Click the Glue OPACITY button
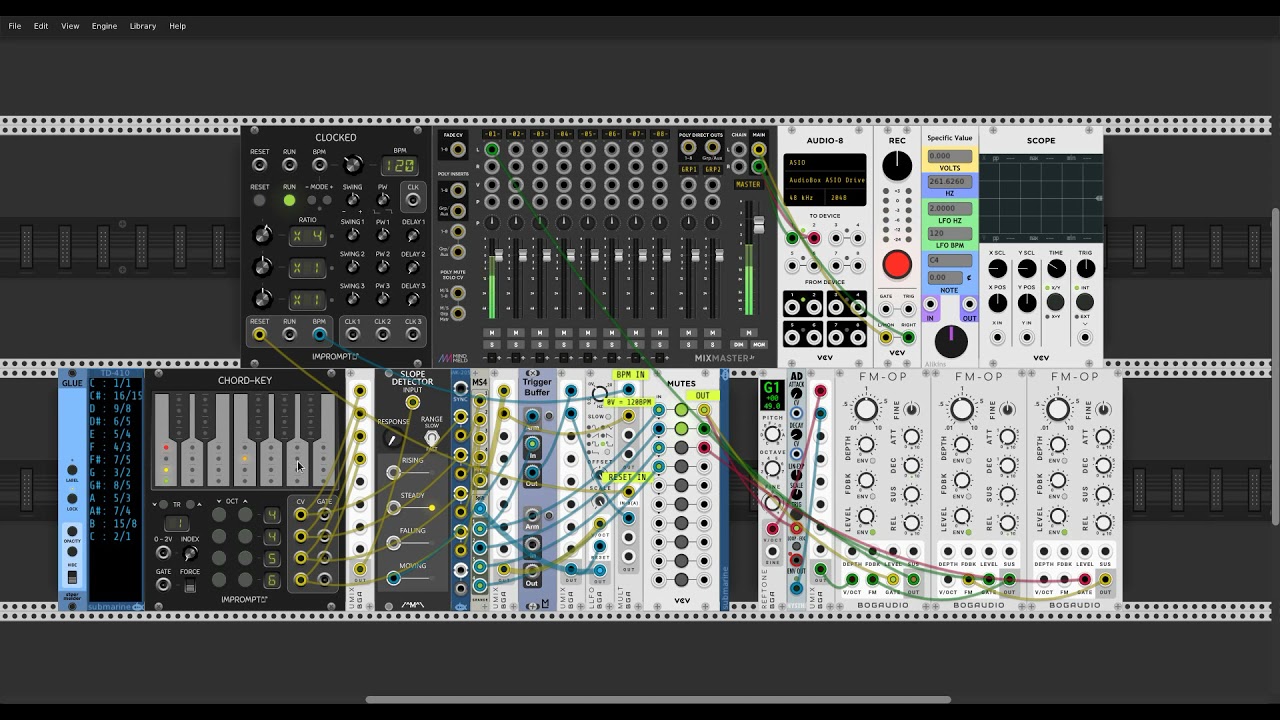 (x=72, y=530)
